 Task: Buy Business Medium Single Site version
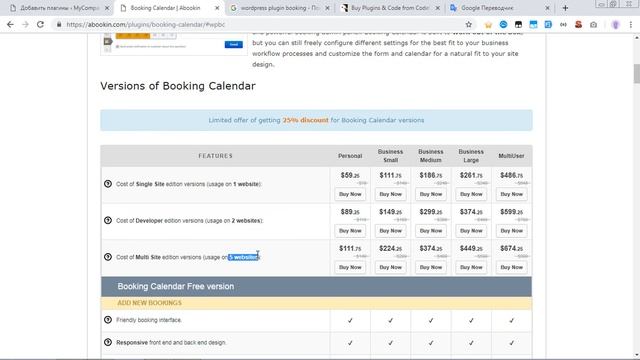[431, 194]
